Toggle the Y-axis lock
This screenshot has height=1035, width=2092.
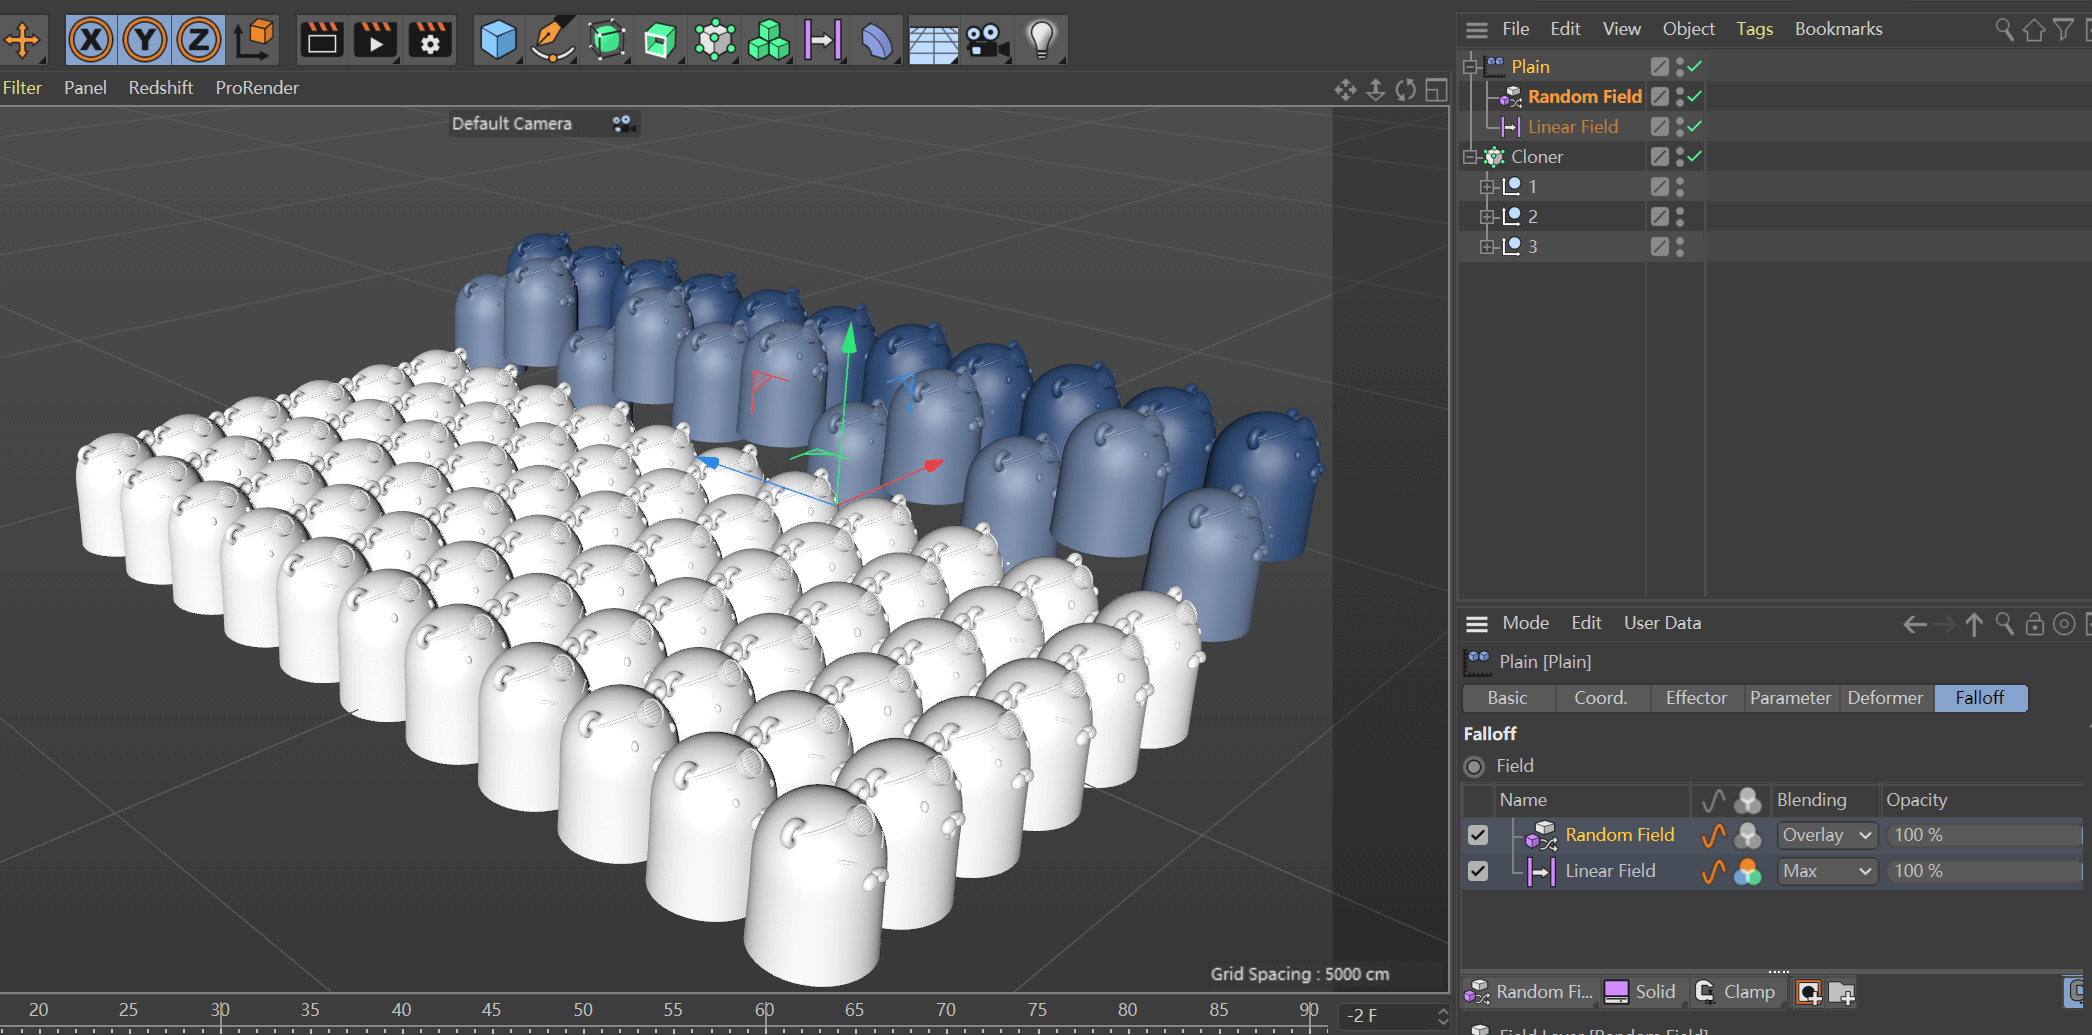point(145,40)
